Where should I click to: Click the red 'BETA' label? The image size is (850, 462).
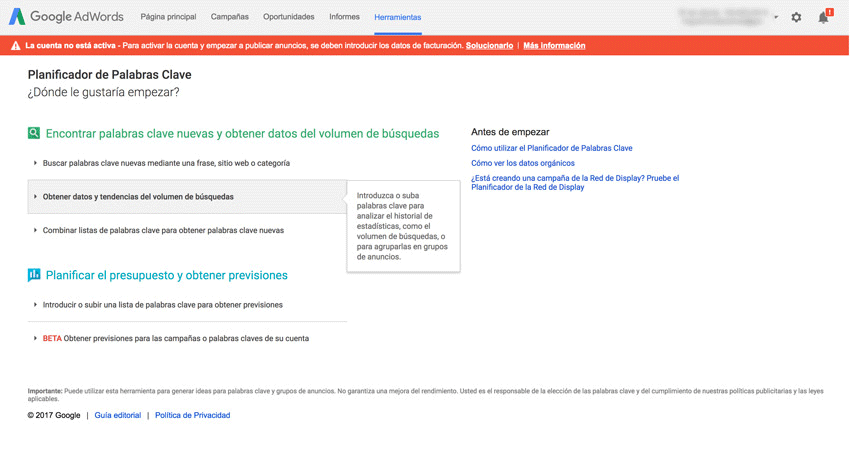click(52, 338)
